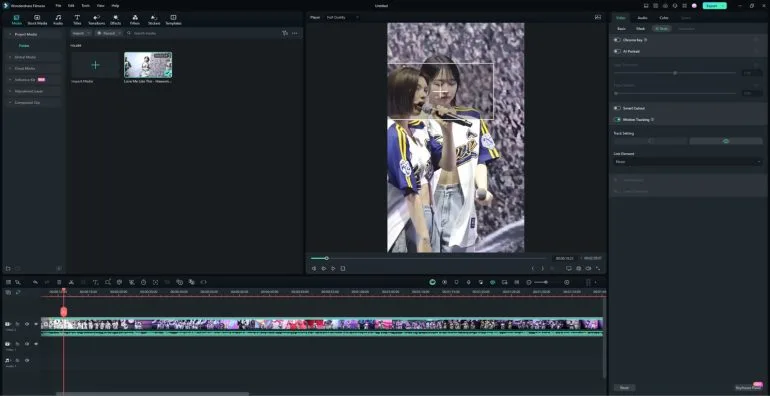Select the Mask sub-tab in Video properties
The height and width of the screenshot is (396, 770).
tap(640, 28)
